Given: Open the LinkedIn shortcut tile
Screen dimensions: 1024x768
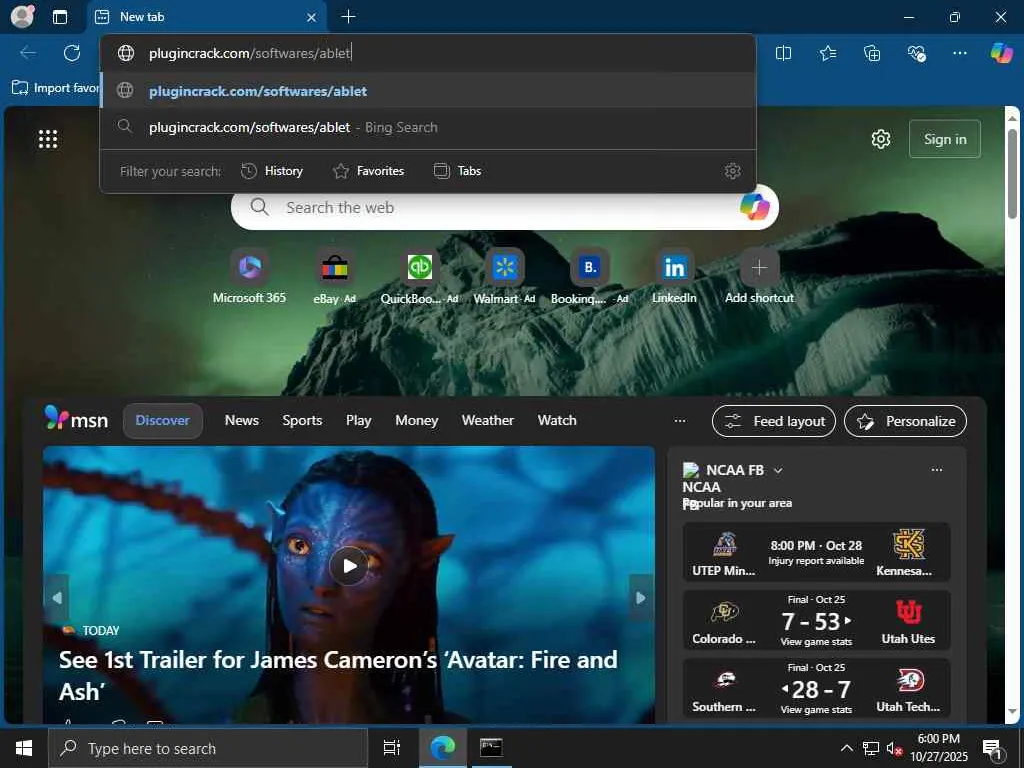Looking at the screenshot, I should (x=674, y=277).
